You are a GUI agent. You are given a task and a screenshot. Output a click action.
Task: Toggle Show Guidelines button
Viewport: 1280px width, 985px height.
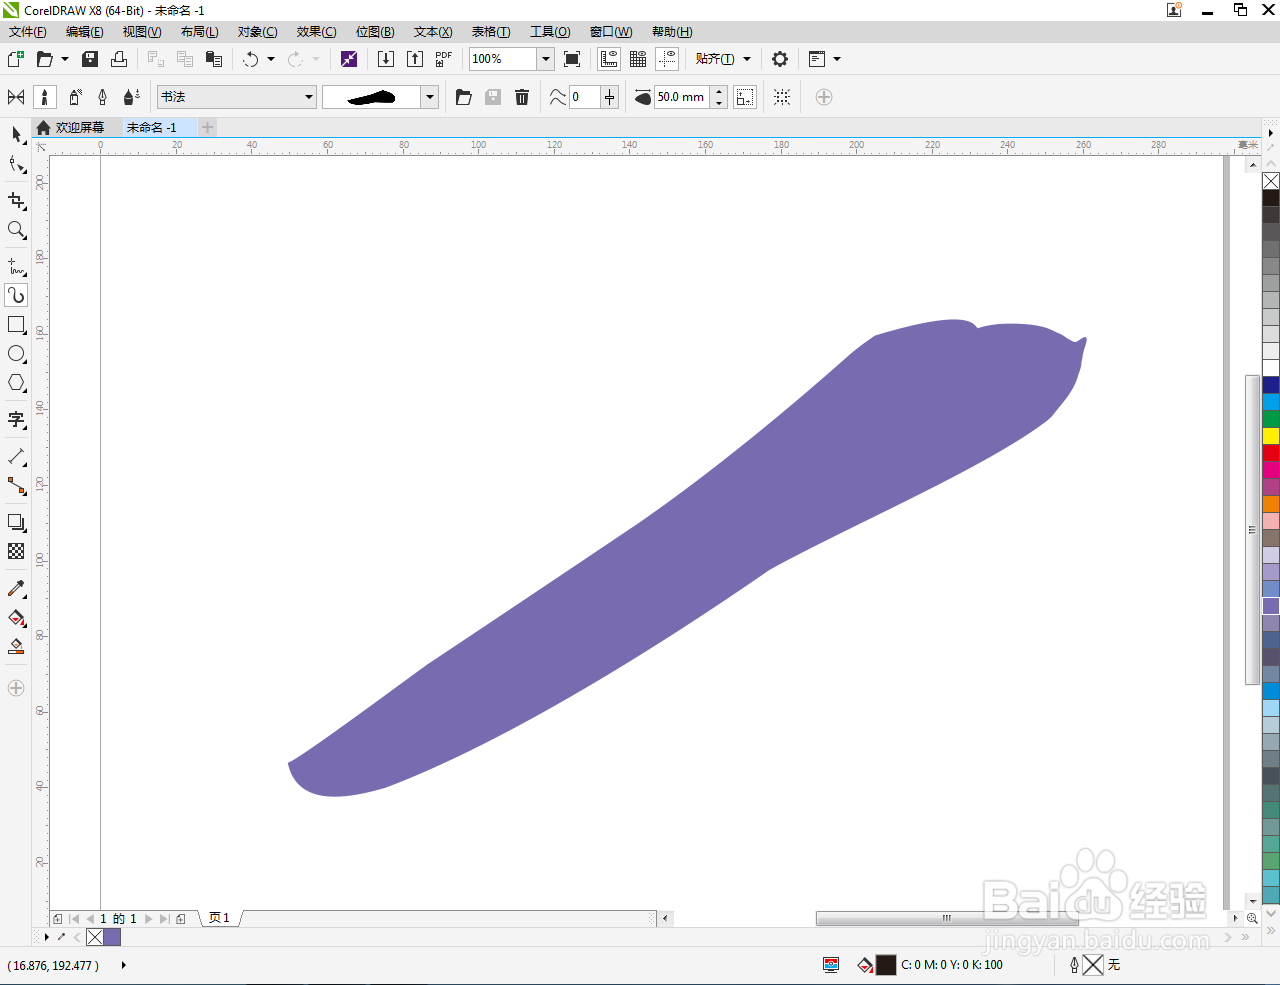667,59
